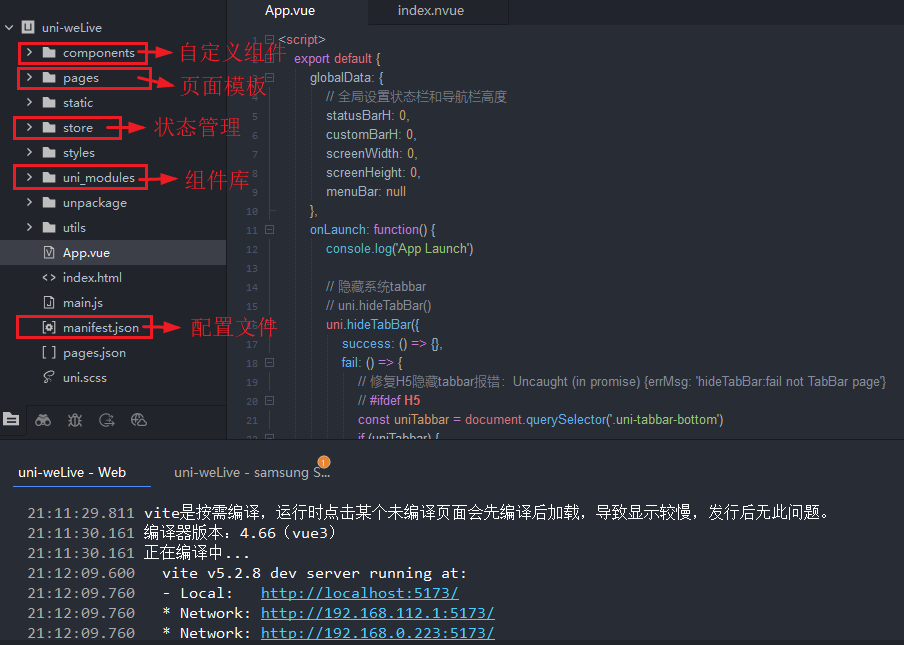Open the debug bug icon
The width and height of the screenshot is (904, 645).
point(75,420)
